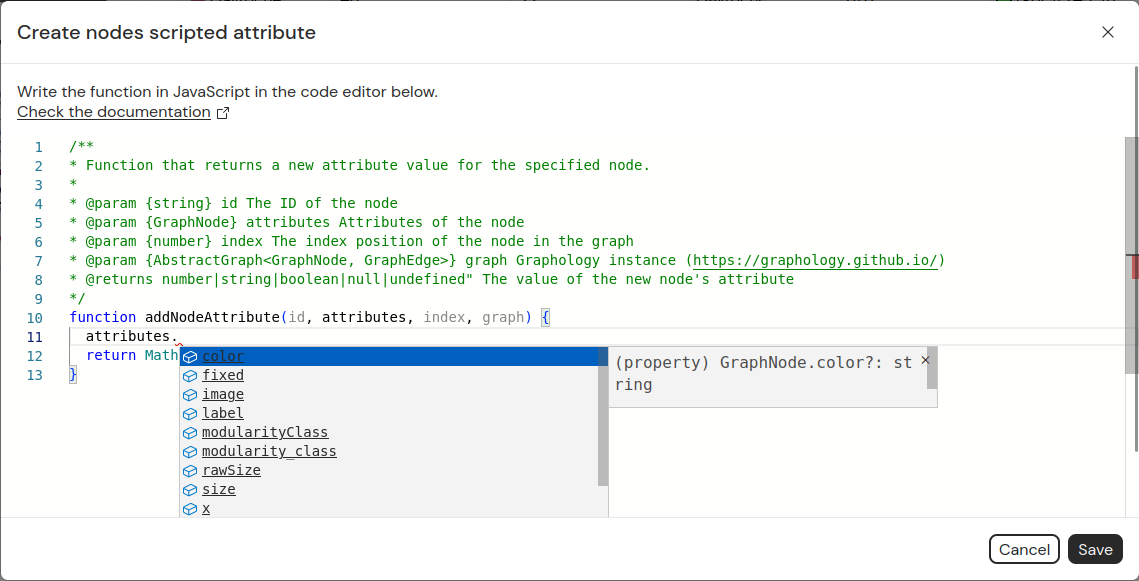This screenshot has width=1139, height=581.
Task: Click the property icon next to "modularityClass"
Action: coord(190,432)
